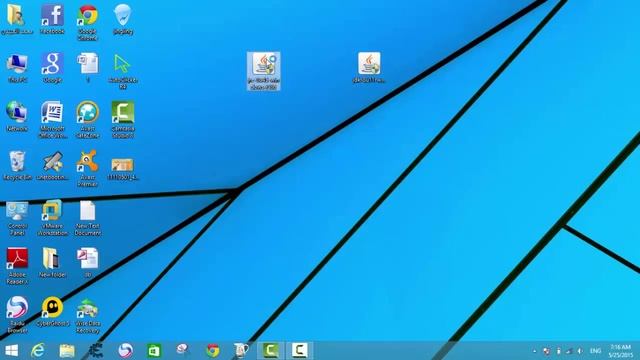
Task: Select the Camtasia Studio desktop shortcut
Action: click(x=123, y=119)
